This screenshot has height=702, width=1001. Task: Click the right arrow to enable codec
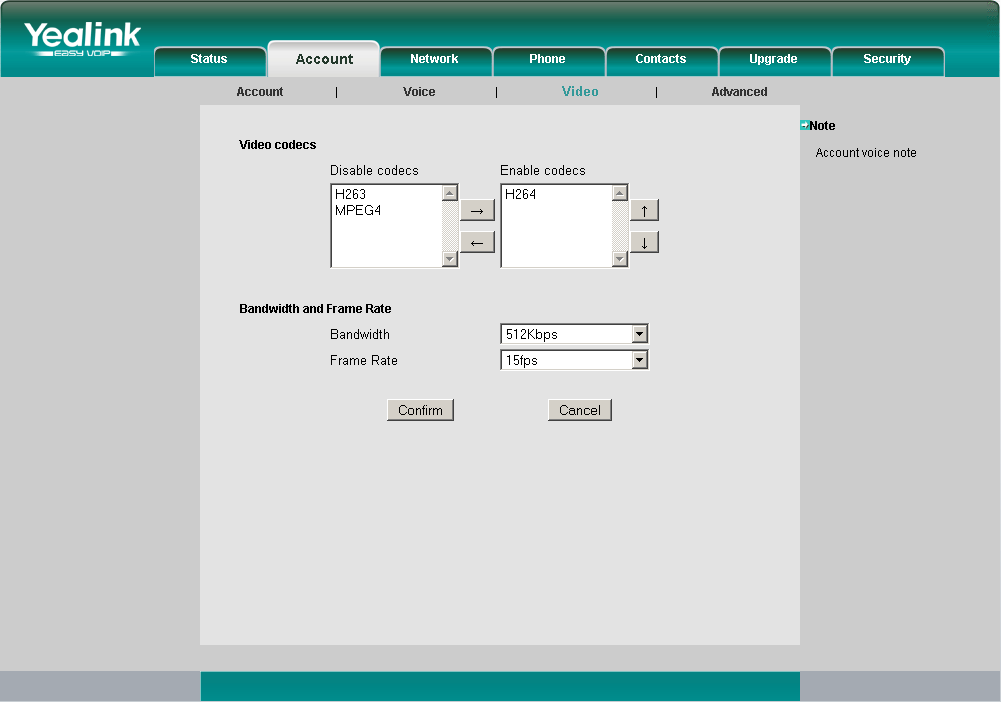(x=477, y=211)
